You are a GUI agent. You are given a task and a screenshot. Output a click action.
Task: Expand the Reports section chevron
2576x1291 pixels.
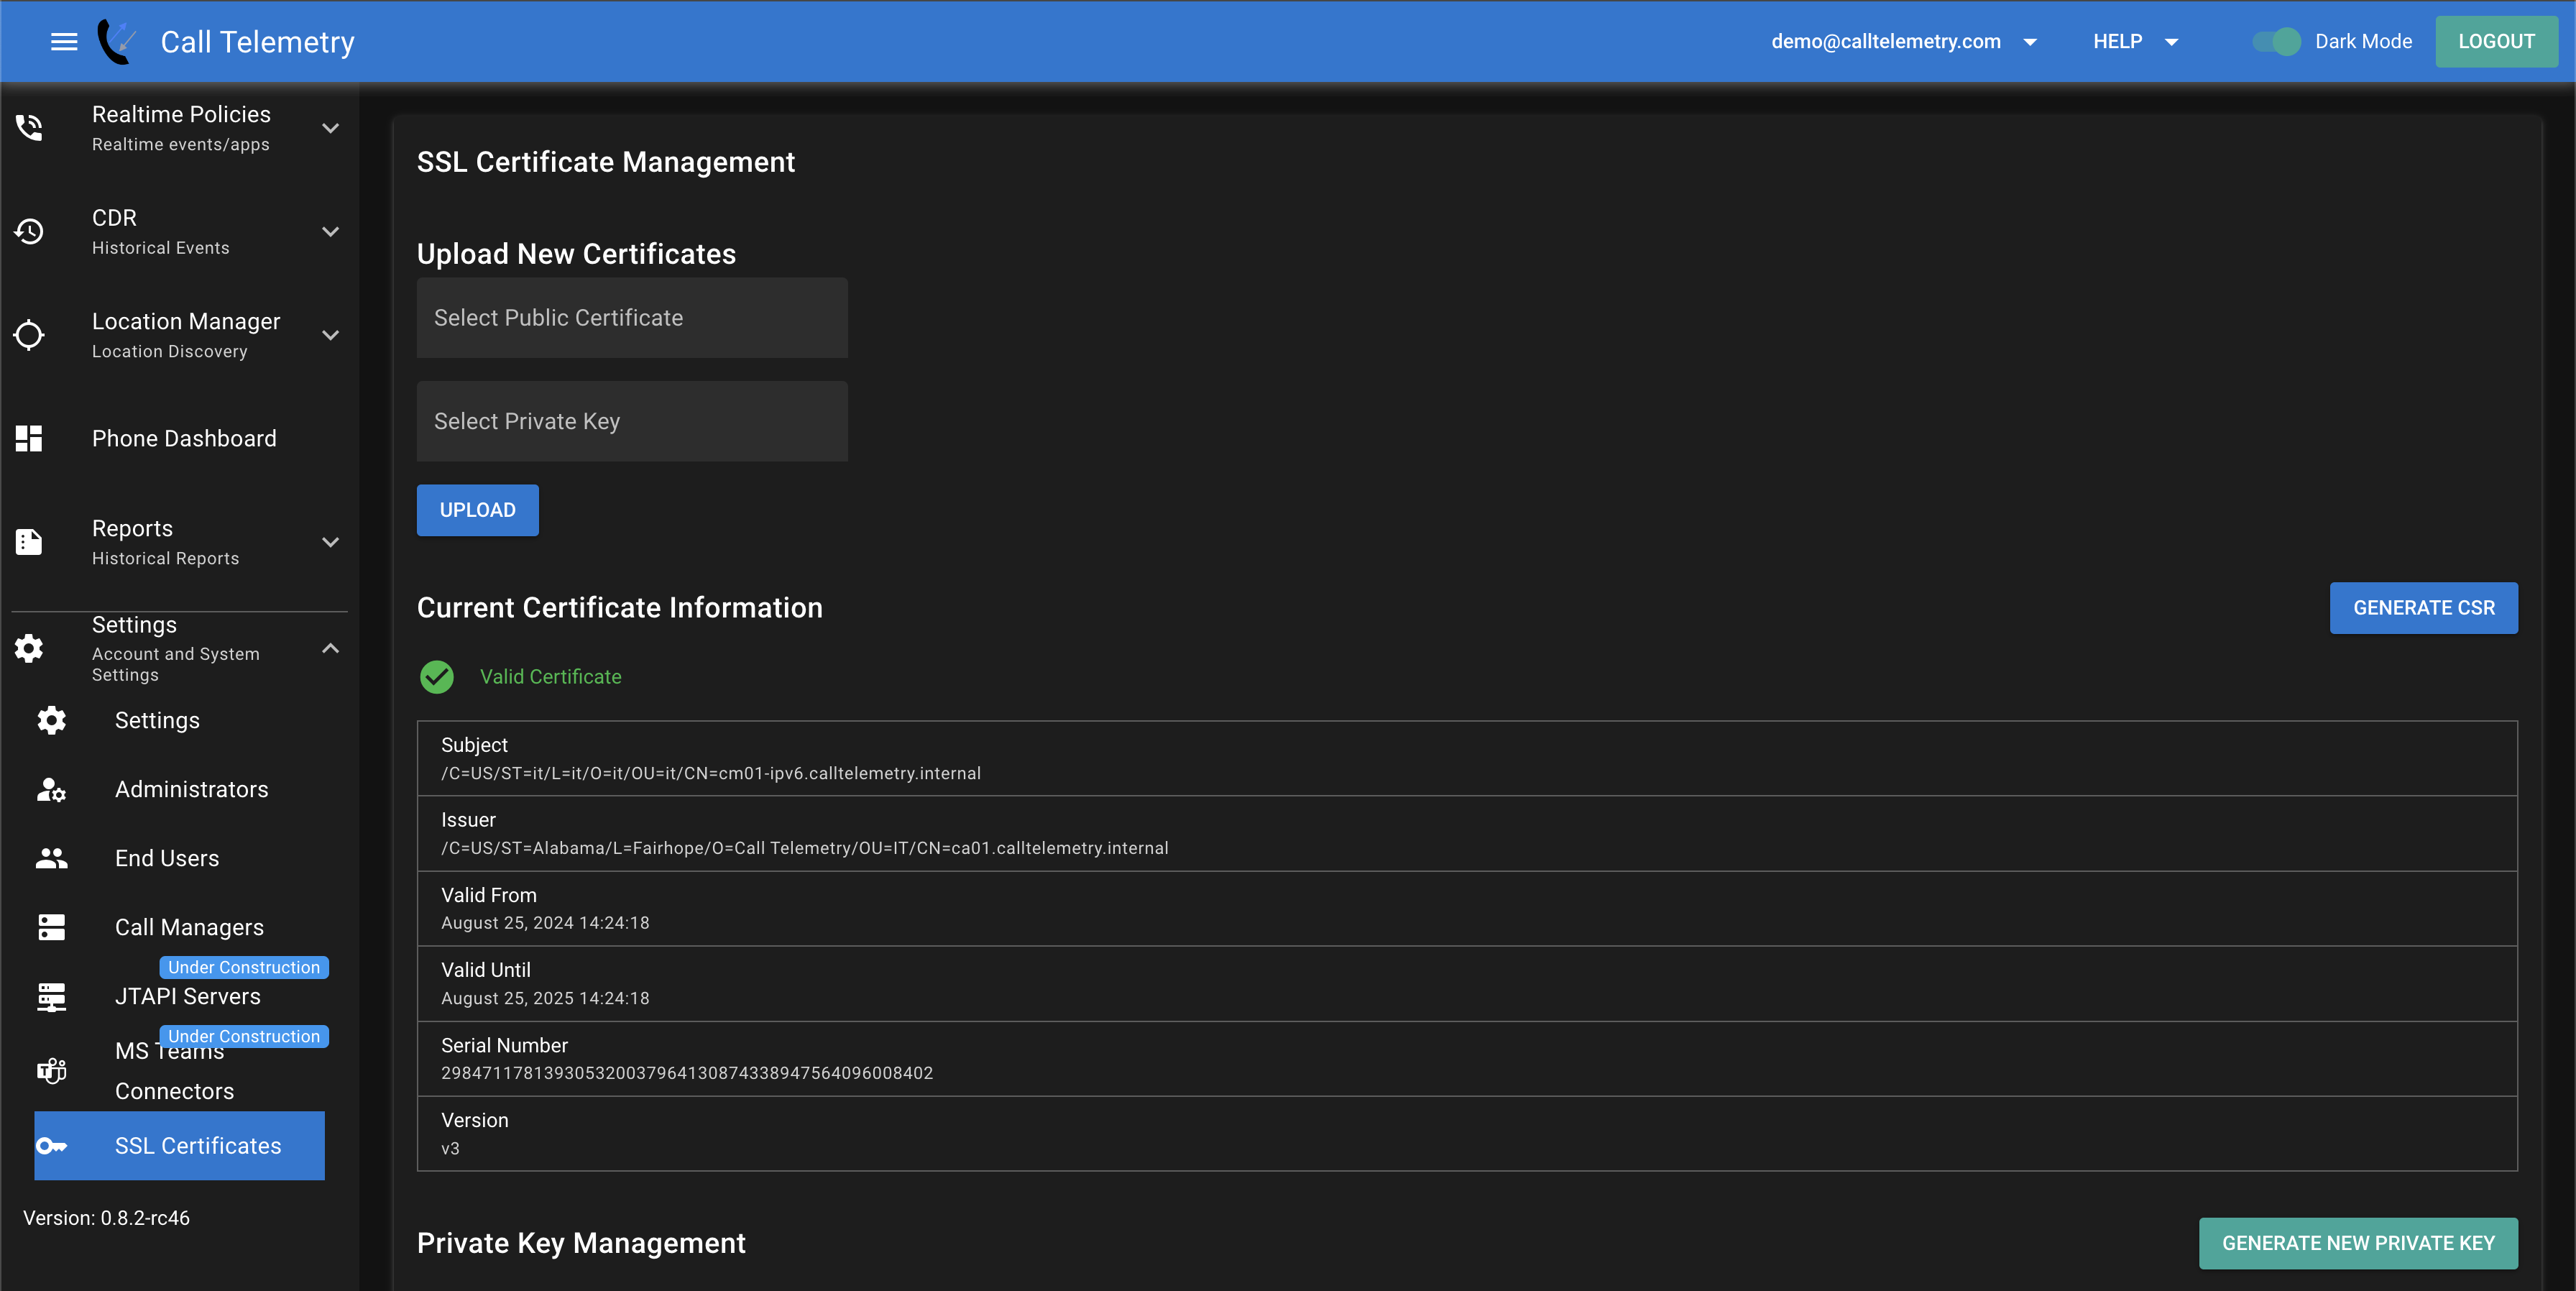tap(331, 542)
